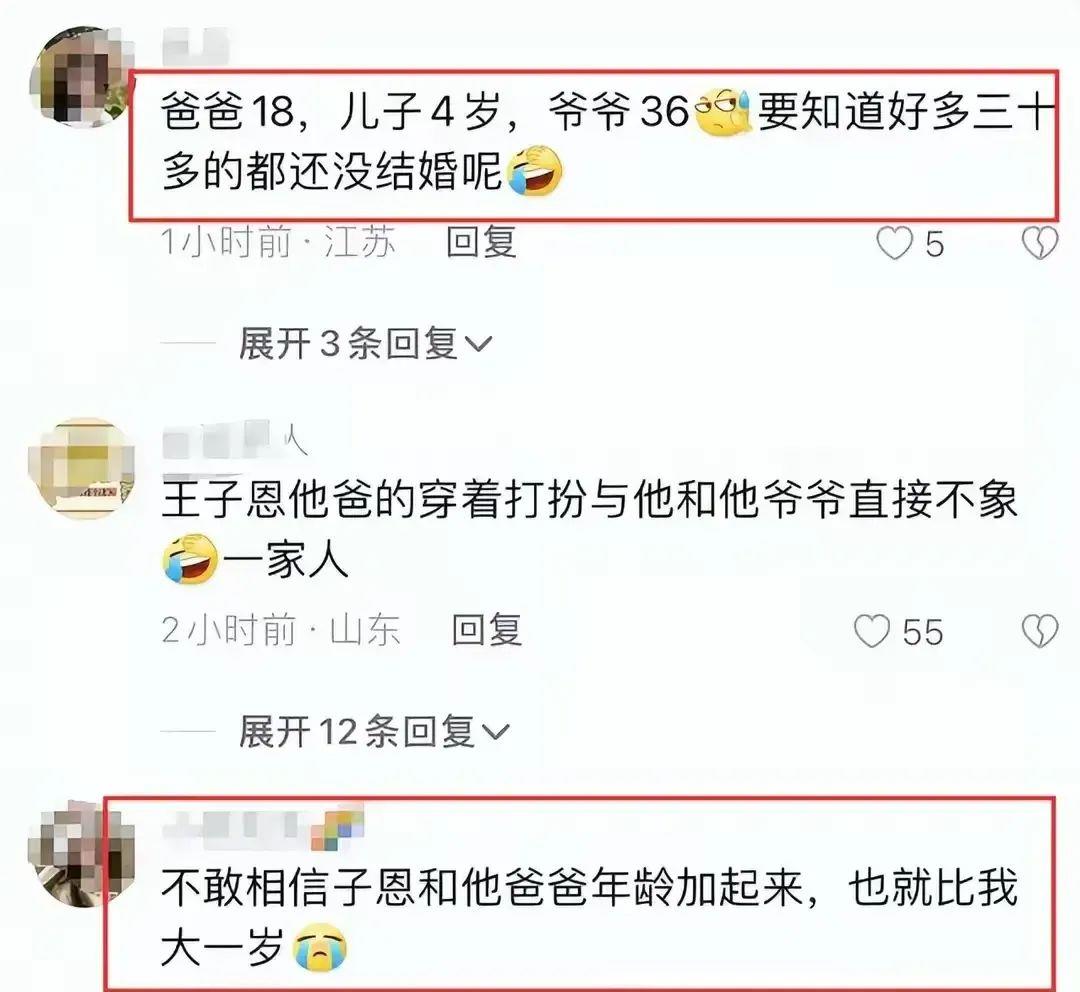This screenshot has height=992, width=1080.
Task: Select the comment 不敢相信子恩和他爸爸年龄
Action: click(590, 918)
